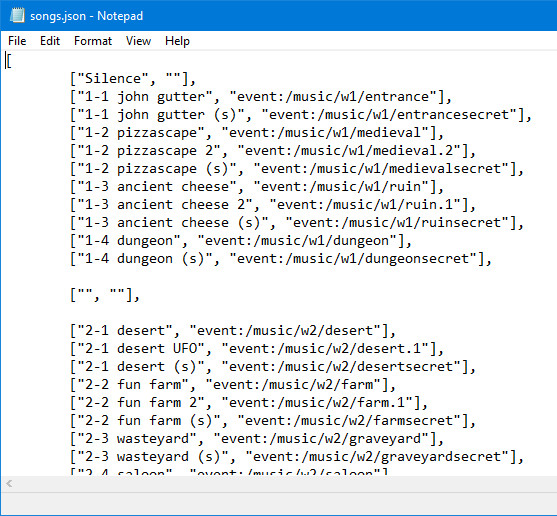This screenshot has width=557, height=516.
Task: Click the word "gutter" in first john gutter line
Action: tap(181, 97)
